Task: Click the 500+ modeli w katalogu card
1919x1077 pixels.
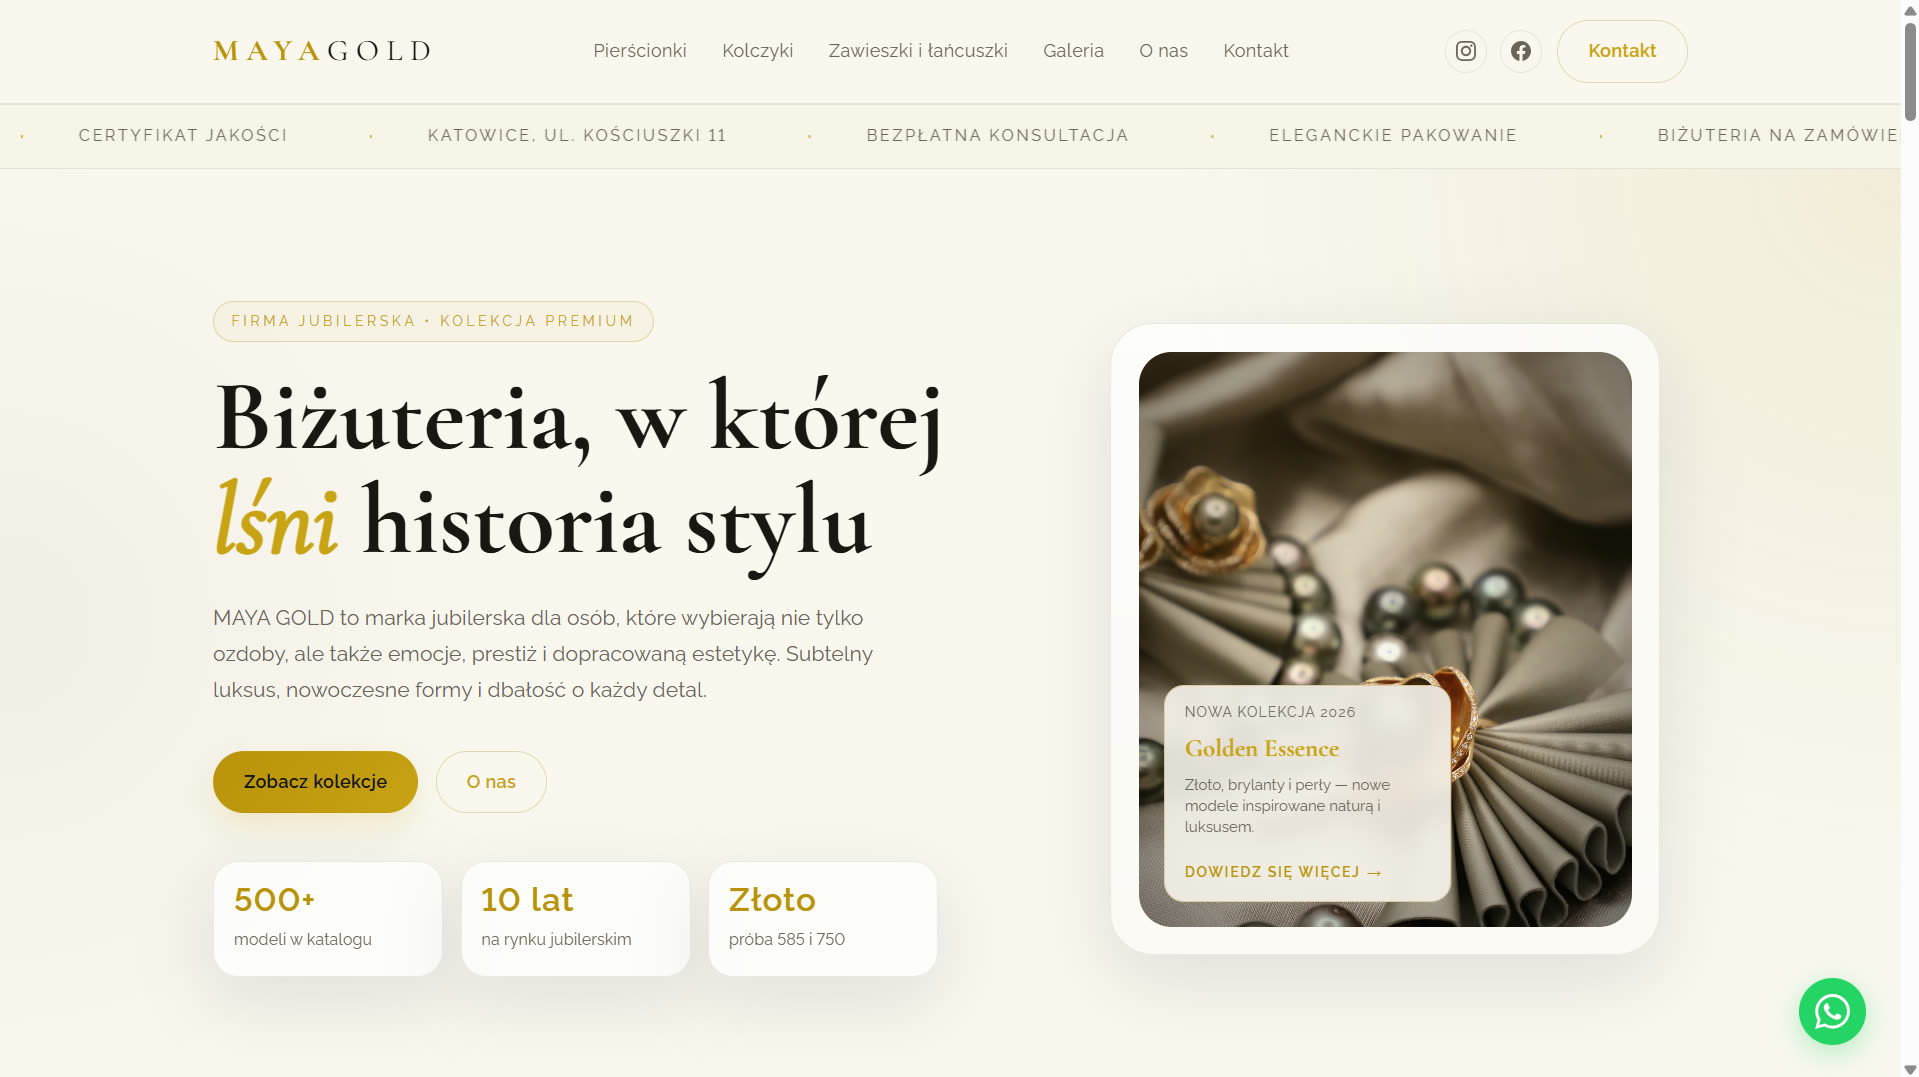Action: coord(328,918)
